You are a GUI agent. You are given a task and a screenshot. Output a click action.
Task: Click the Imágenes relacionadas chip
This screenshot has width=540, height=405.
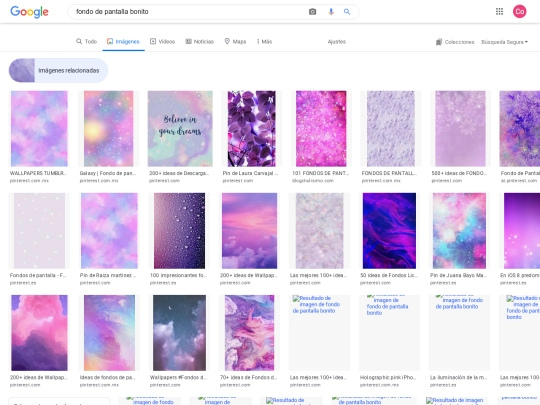[x=58, y=70]
